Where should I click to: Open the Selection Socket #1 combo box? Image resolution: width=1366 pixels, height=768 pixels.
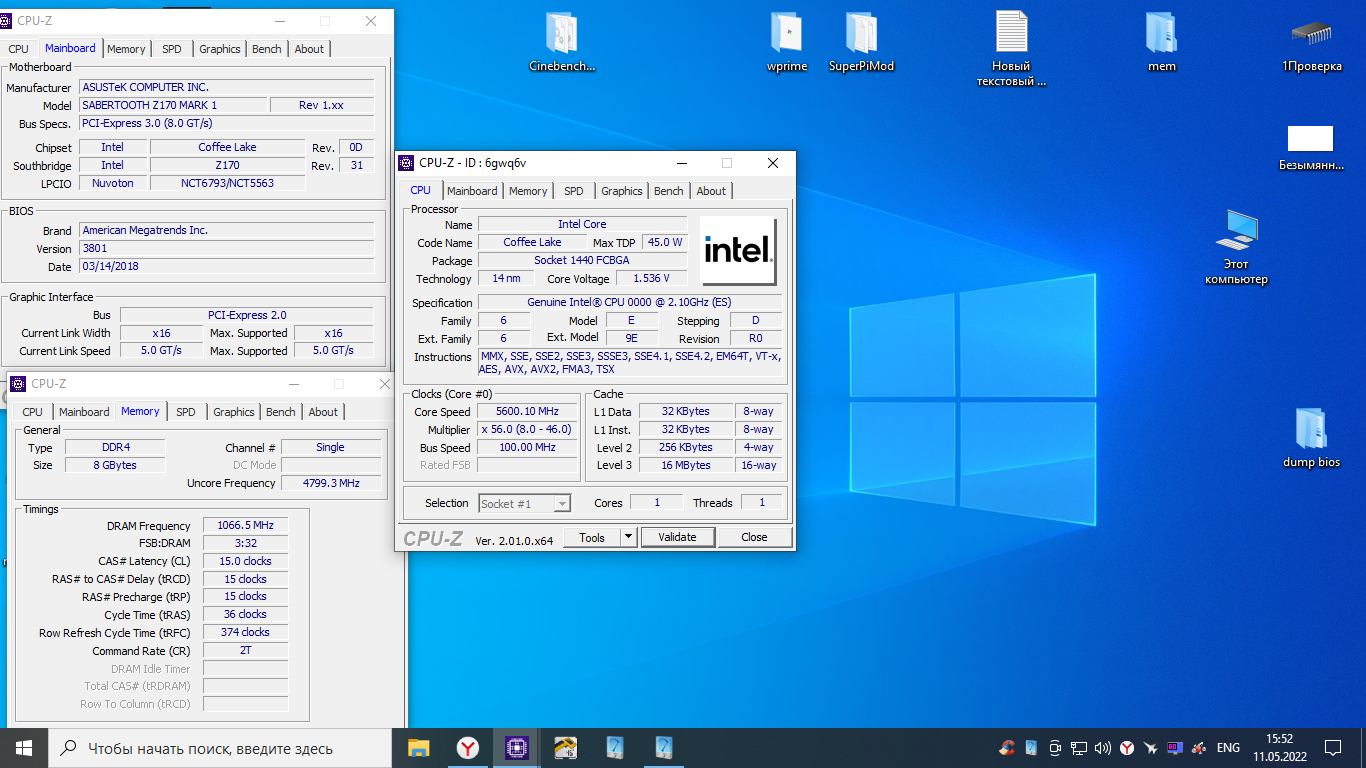(525, 504)
